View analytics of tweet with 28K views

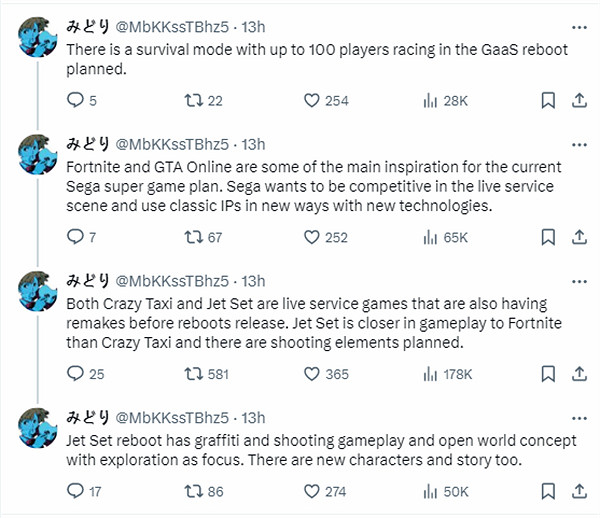pyautogui.click(x=432, y=100)
